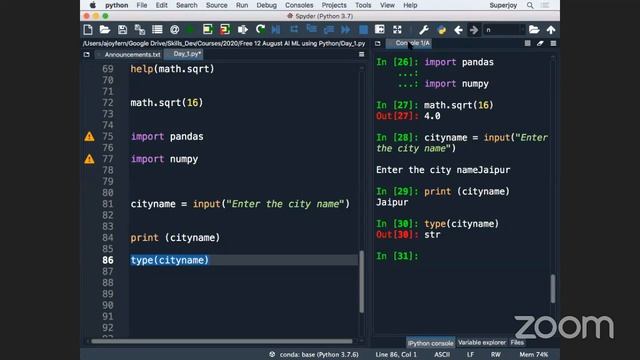Click line number 81 in gutter
The image size is (640, 360).
pyautogui.click(x=108, y=204)
